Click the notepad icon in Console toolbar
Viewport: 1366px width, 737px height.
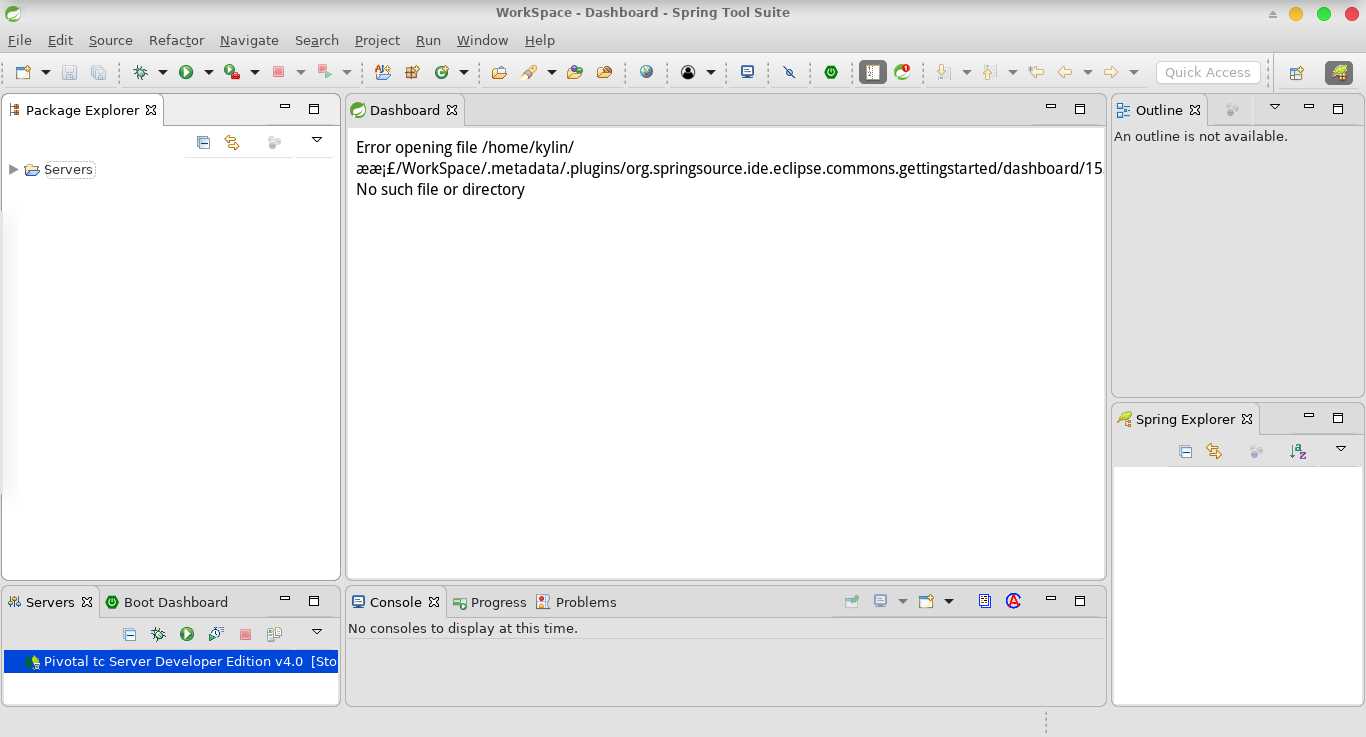click(x=985, y=601)
